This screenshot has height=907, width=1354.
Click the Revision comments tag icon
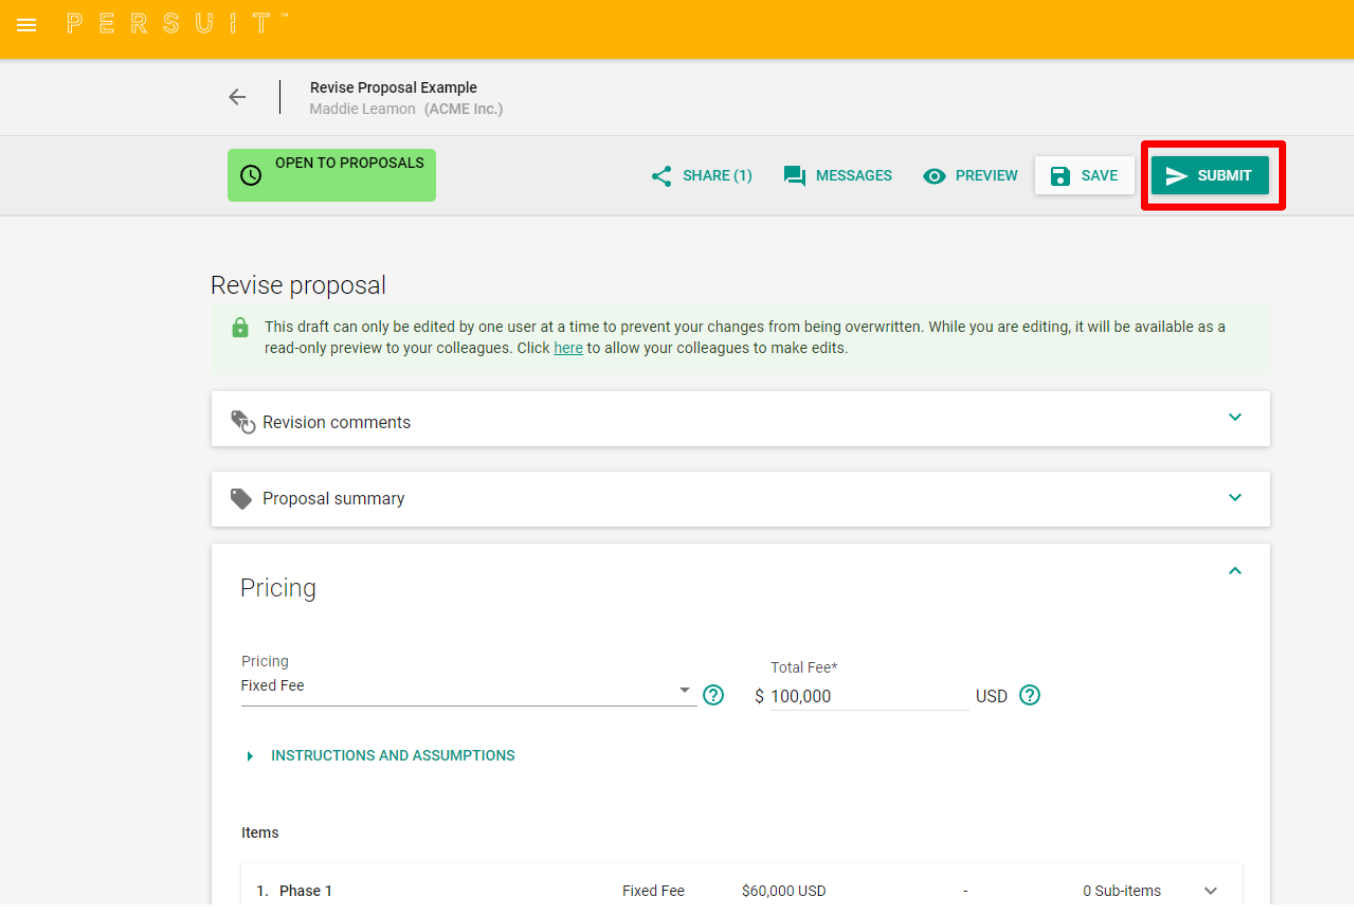pyautogui.click(x=243, y=422)
